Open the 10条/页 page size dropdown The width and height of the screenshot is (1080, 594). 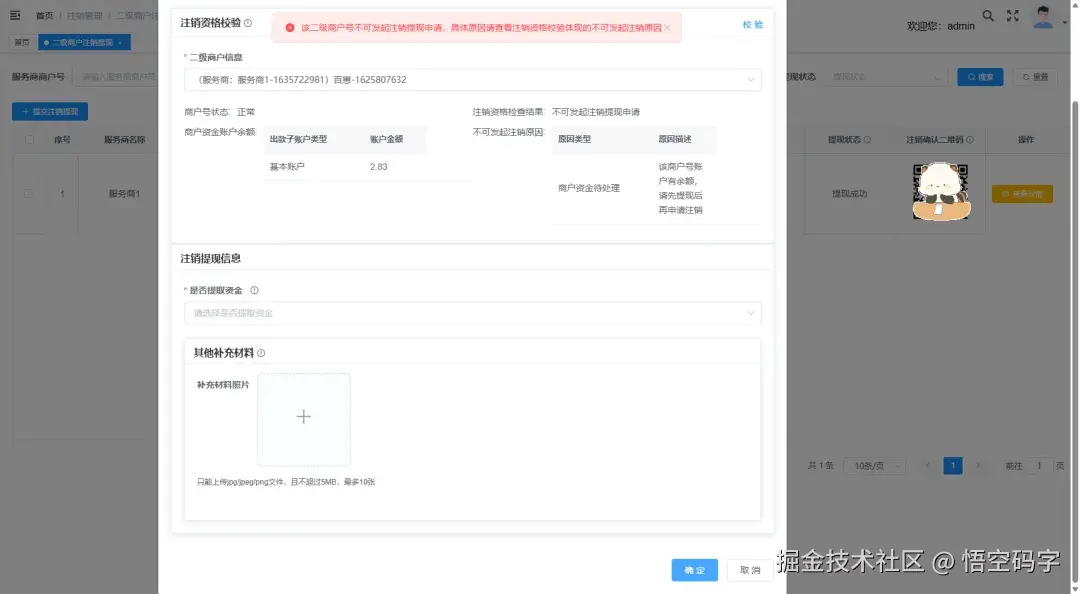[x=874, y=465]
